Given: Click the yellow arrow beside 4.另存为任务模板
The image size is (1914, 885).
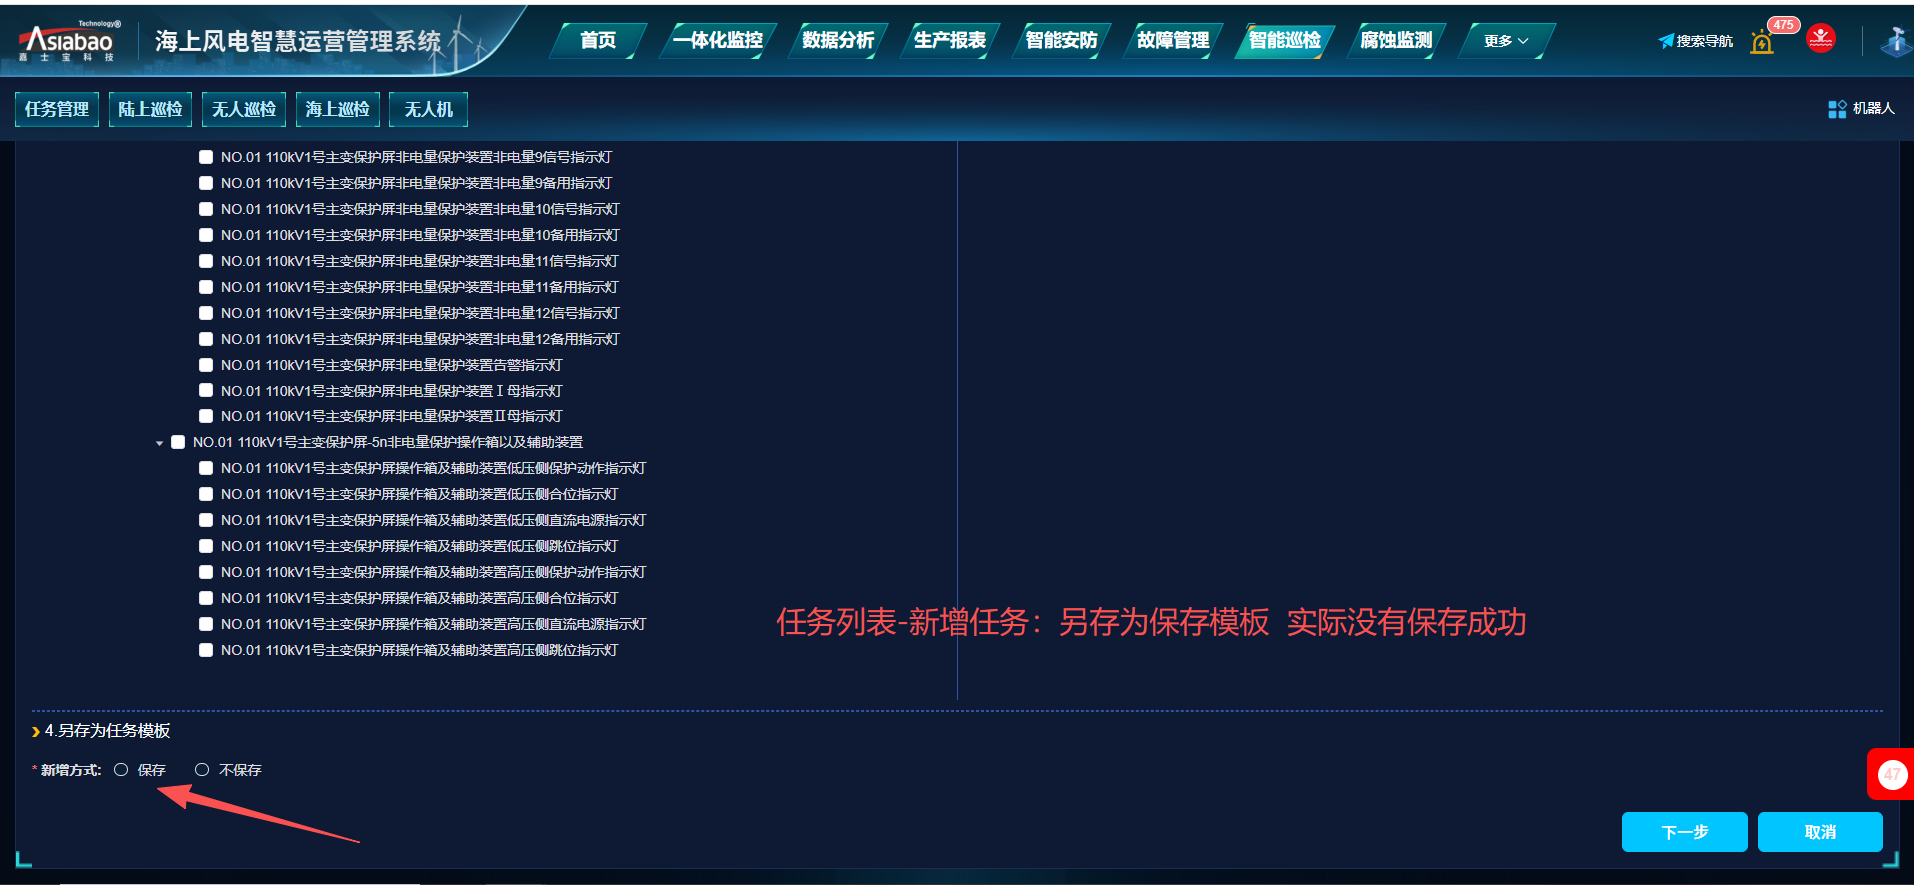Looking at the screenshot, I should tap(36, 732).
